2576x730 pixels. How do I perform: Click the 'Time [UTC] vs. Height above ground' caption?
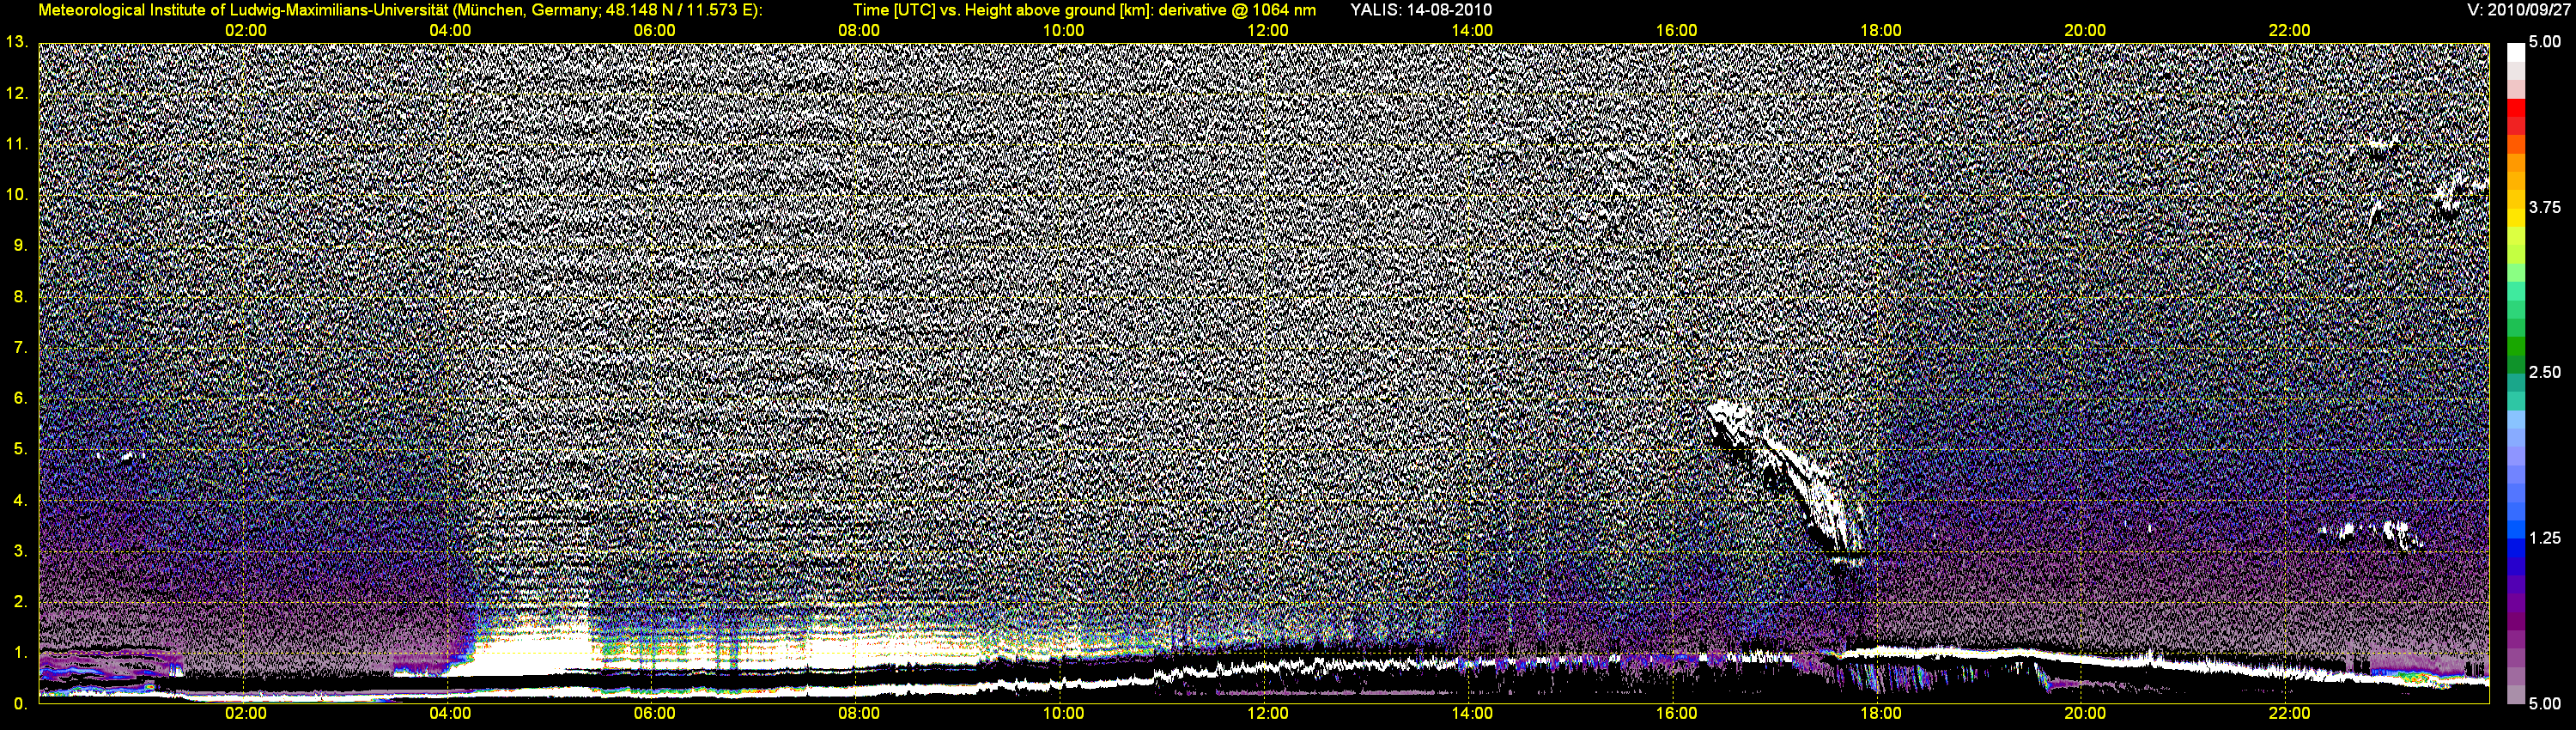point(1084,10)
